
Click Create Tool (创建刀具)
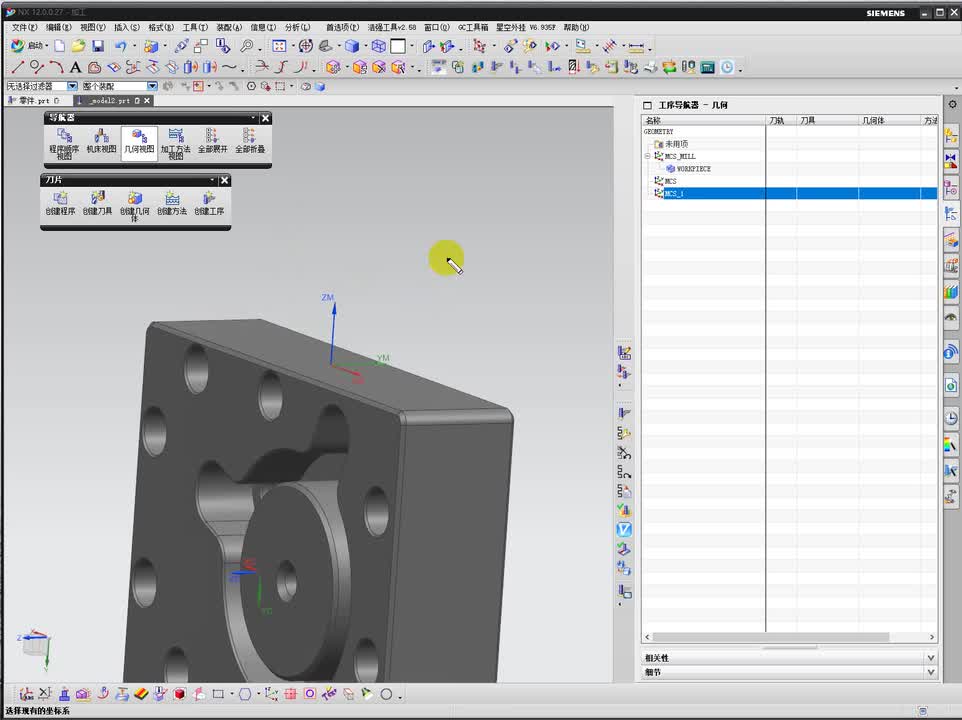[x=98, y=203]
